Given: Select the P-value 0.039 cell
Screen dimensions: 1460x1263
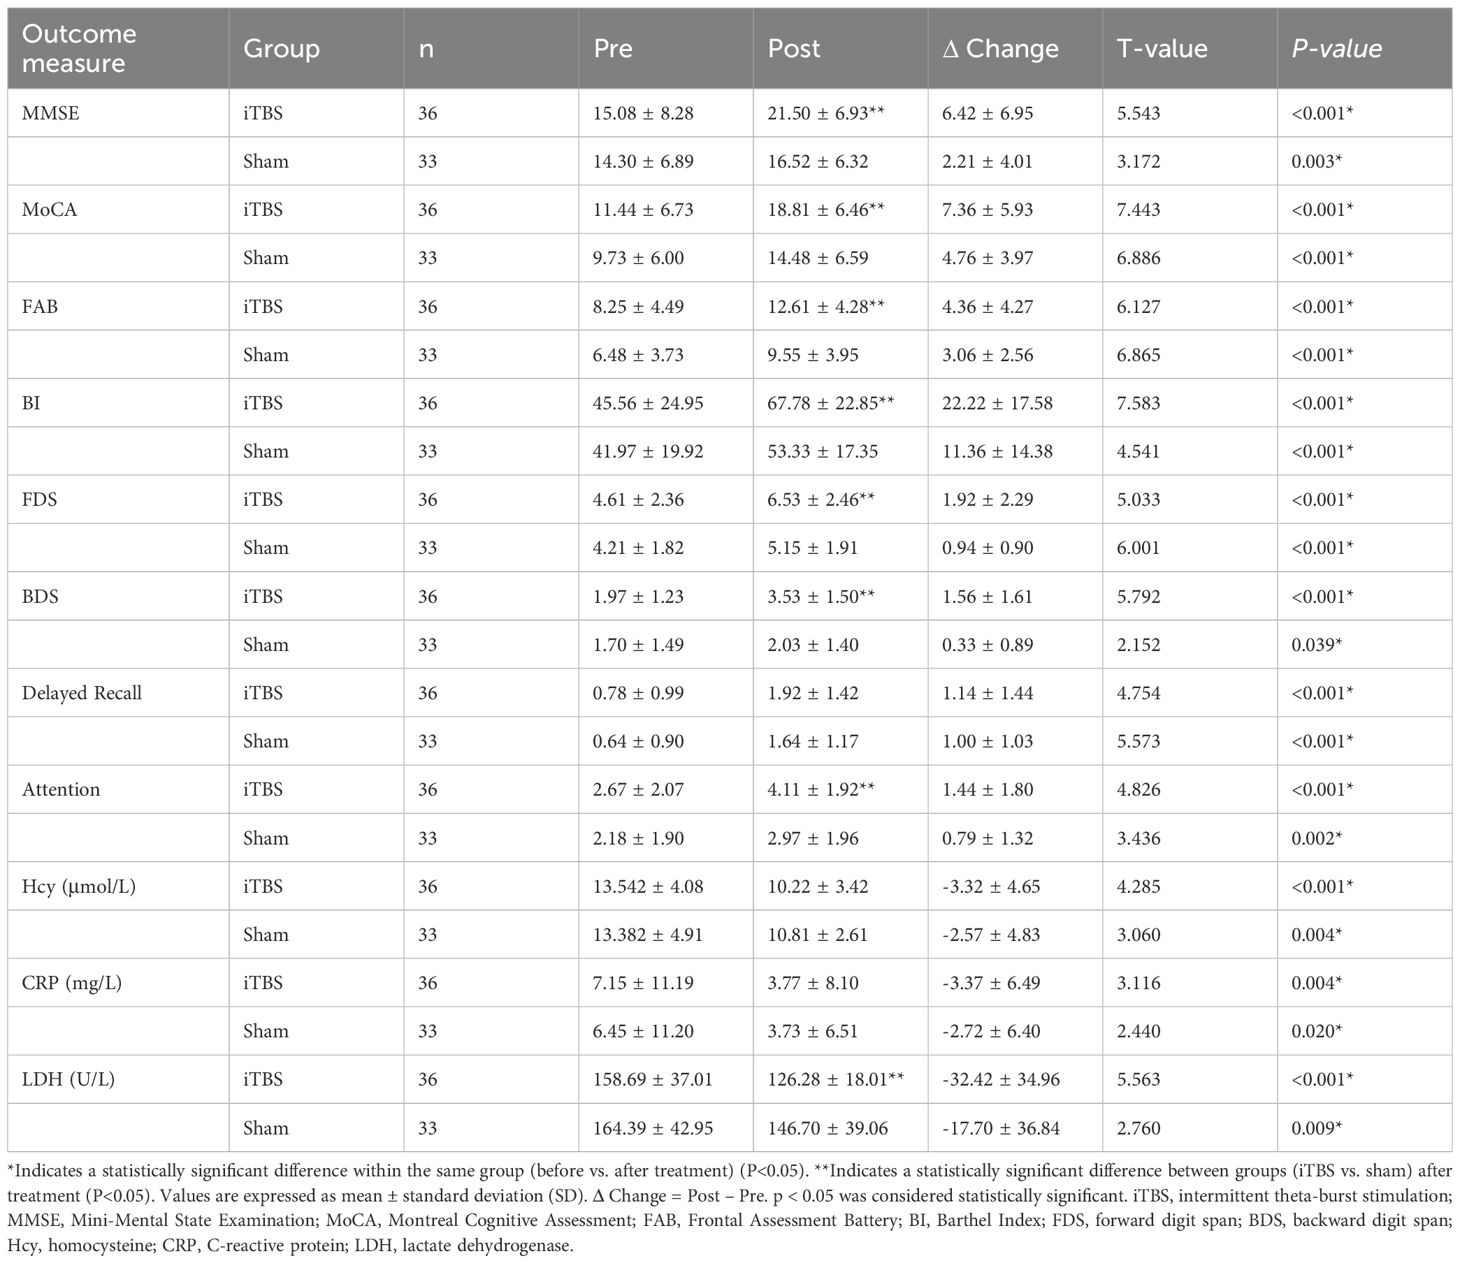Looking at the screenshot, I should pos(1316,645).
